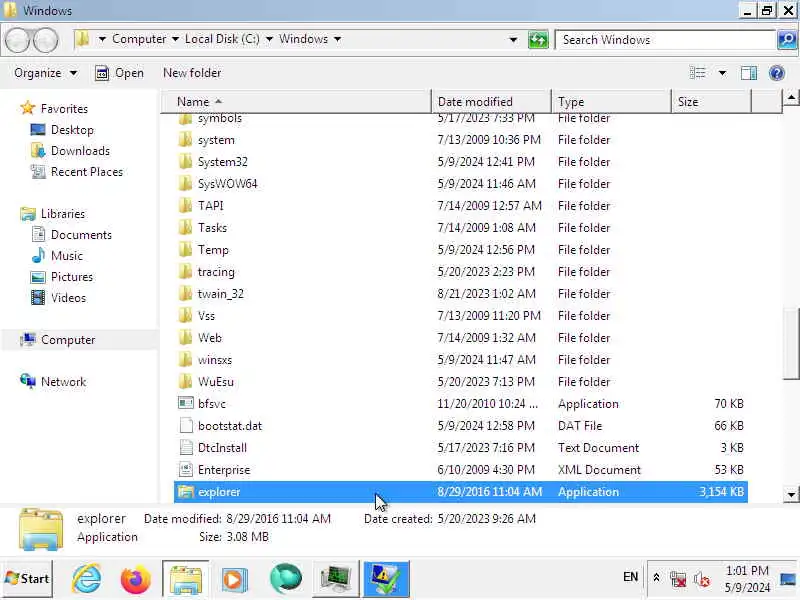Select the winsxs folder icon

(x=186, y=360)
